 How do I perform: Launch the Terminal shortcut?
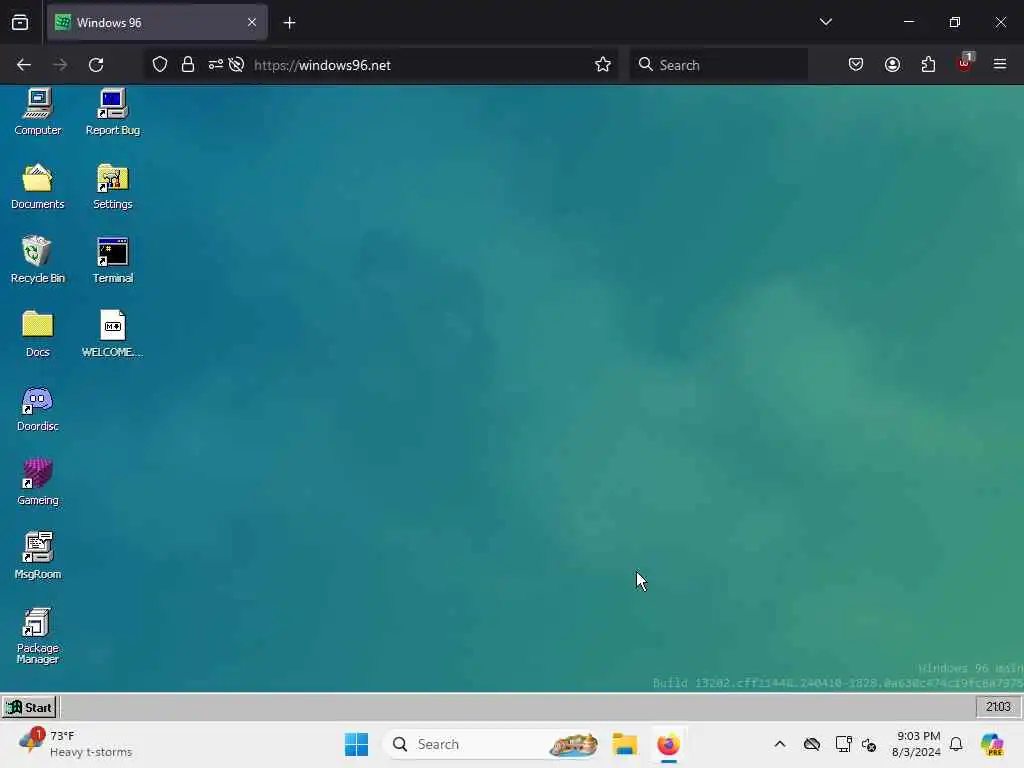112,260
